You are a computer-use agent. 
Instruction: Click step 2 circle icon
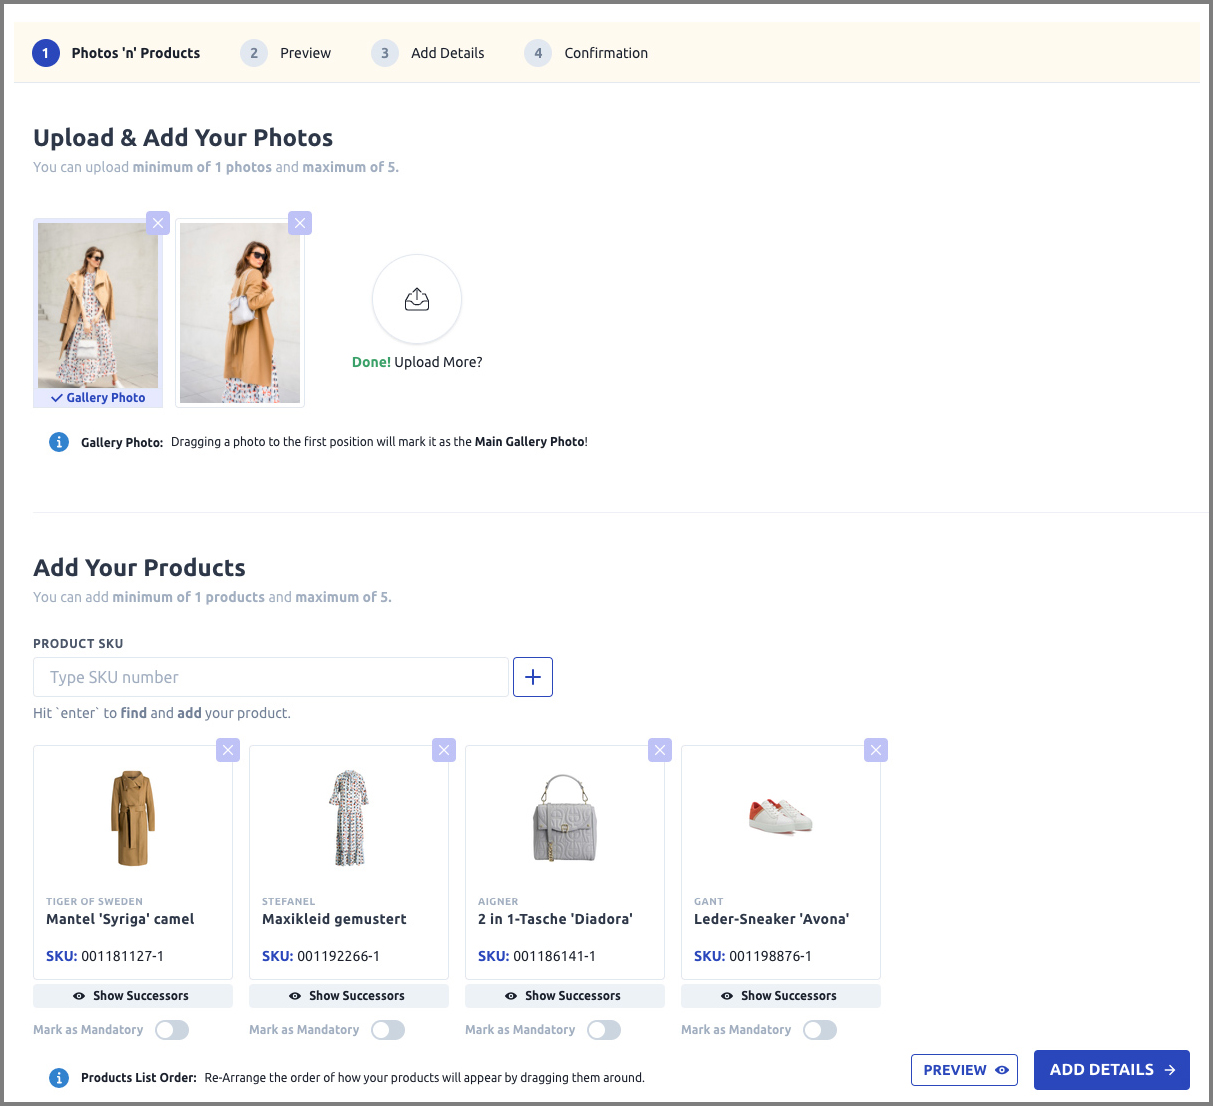(x=254, y=53)
